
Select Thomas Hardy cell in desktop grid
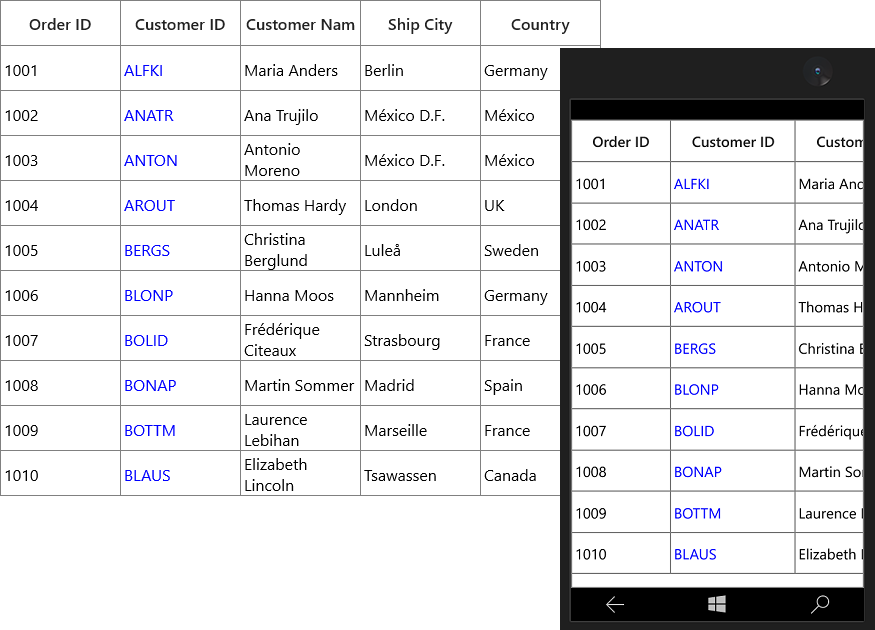[x=300, y=205]
